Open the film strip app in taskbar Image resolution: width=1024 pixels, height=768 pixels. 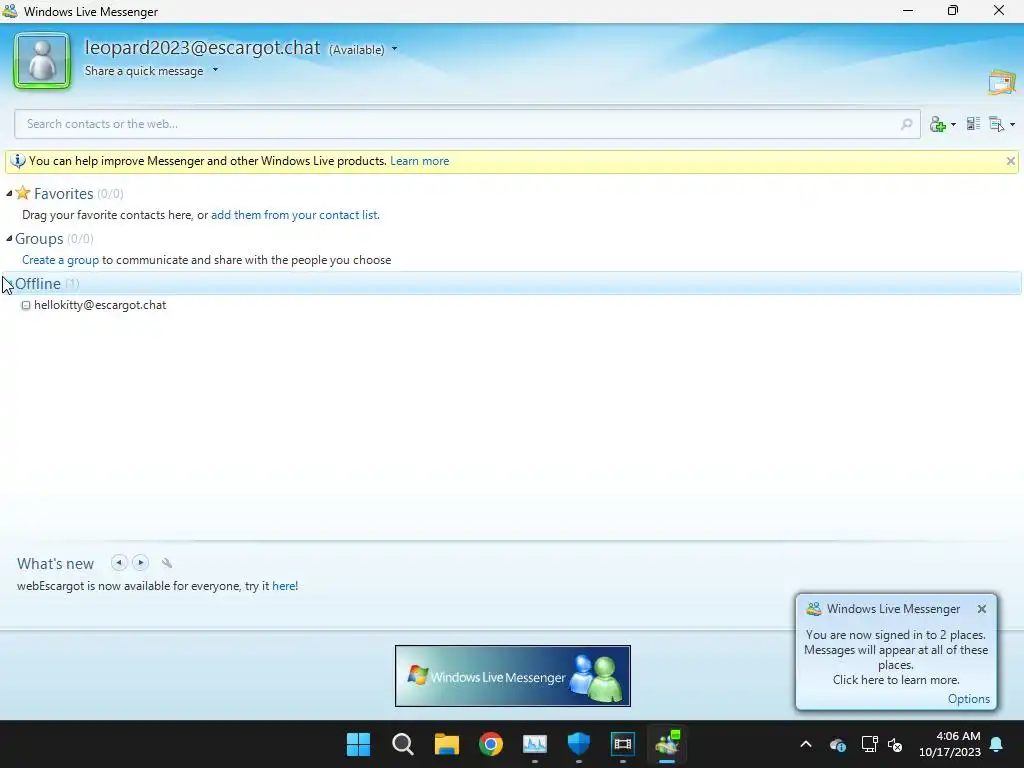pyautogui.click(x=623, y=744)
